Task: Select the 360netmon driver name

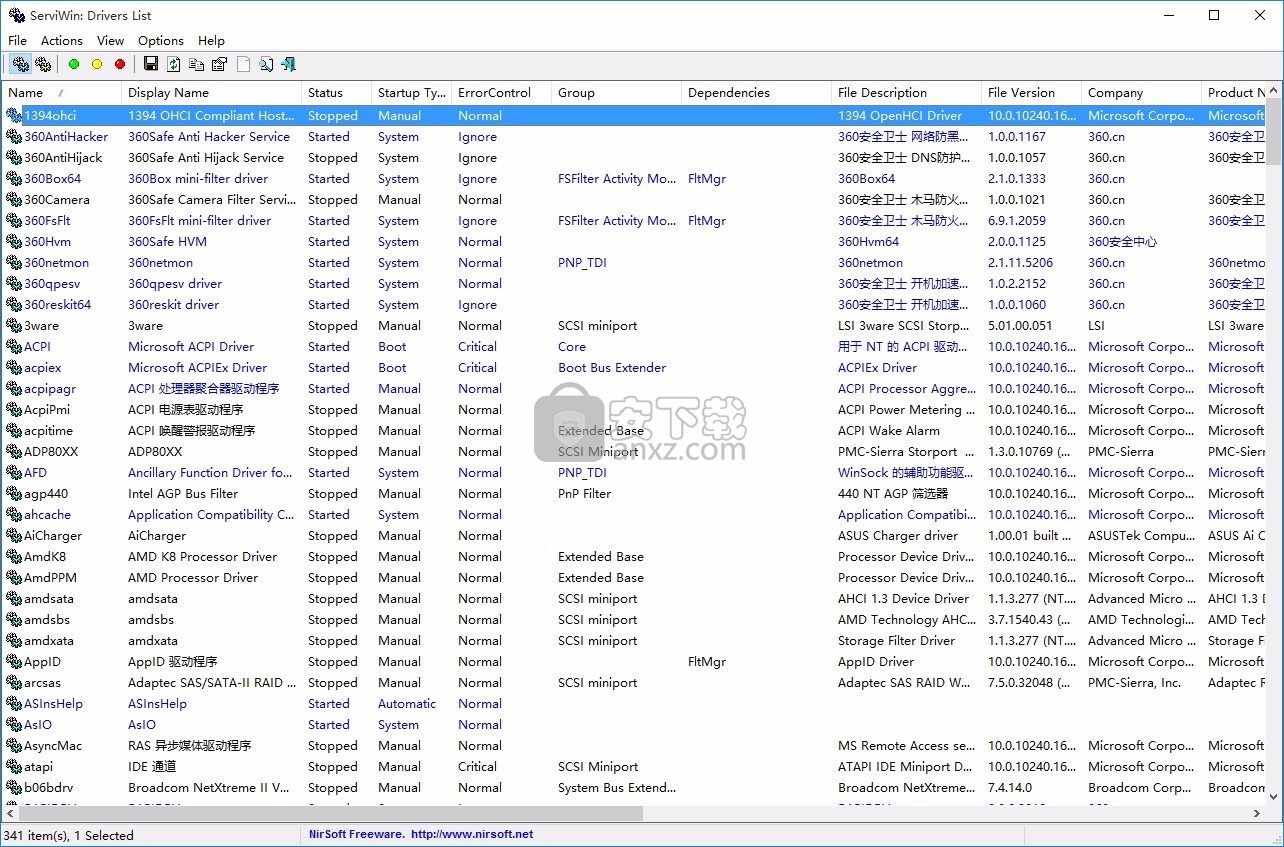Action: 56,263
